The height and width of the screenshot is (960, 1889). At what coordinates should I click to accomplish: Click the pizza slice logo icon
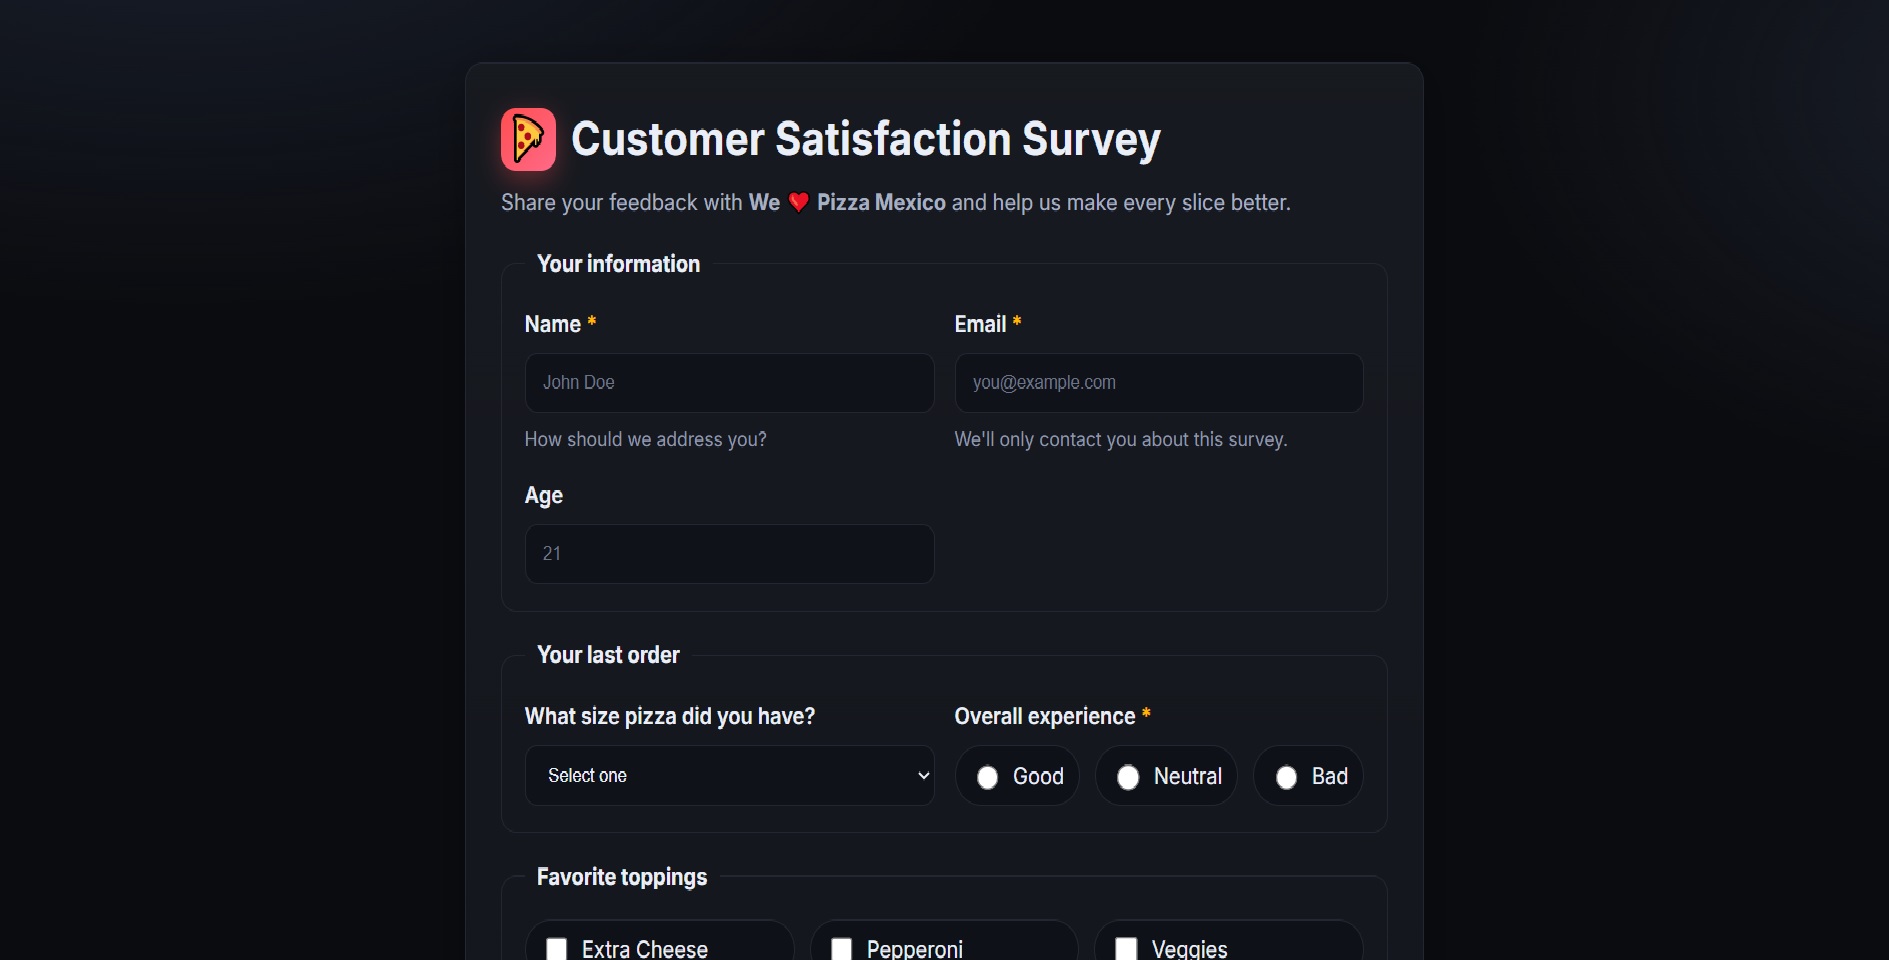click(x=528, y=139)
